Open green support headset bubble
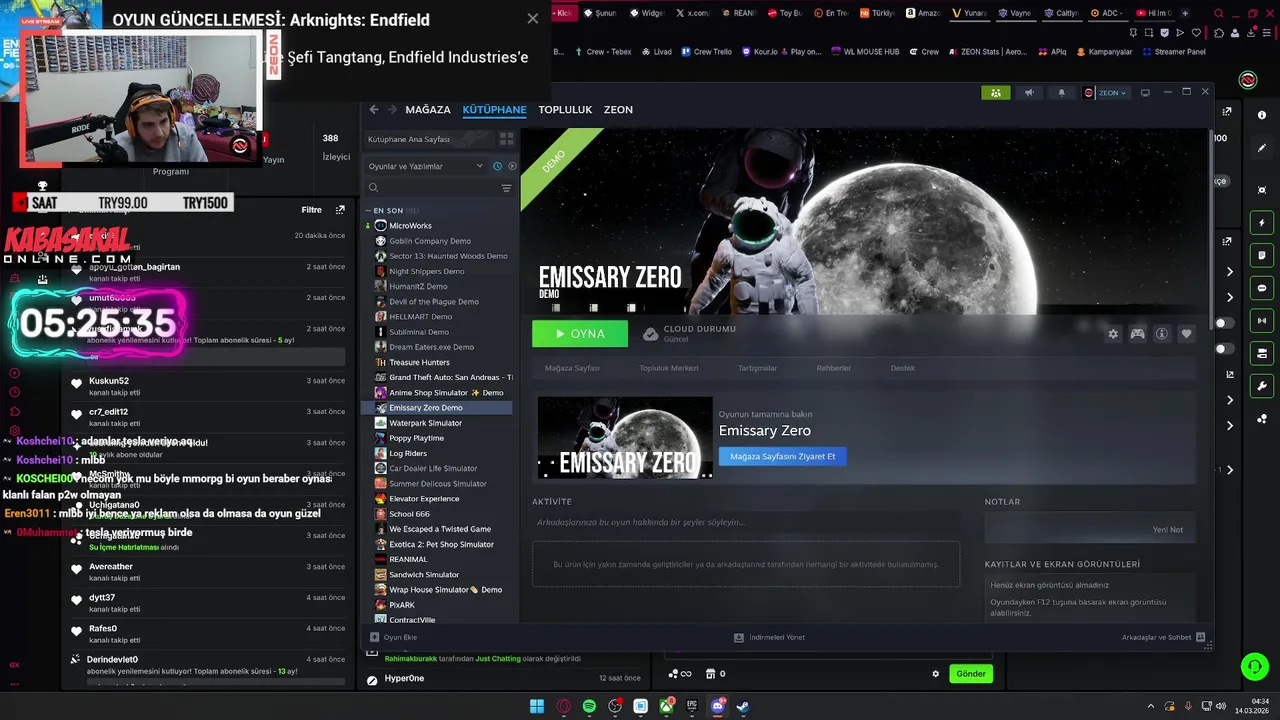Image resolution: width=1280 pixels, height=720 pixels. pyautogui.click(x=1254, y=666)
